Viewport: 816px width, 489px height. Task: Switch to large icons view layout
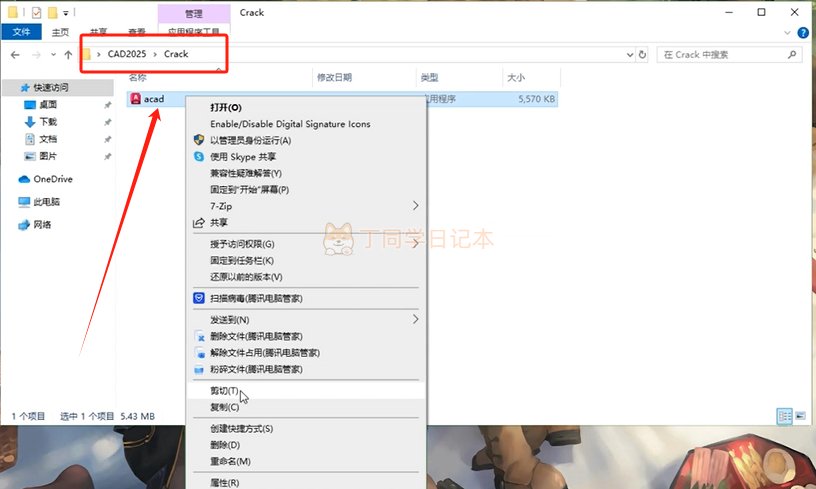click(800, 416)
